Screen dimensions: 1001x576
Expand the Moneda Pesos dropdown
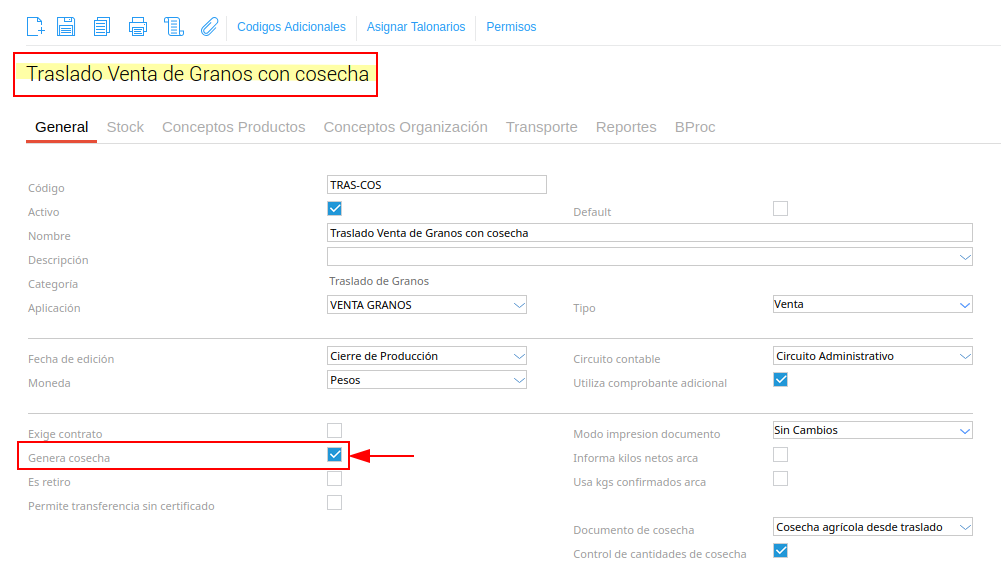pyautogui.click(x=426, y=380)
